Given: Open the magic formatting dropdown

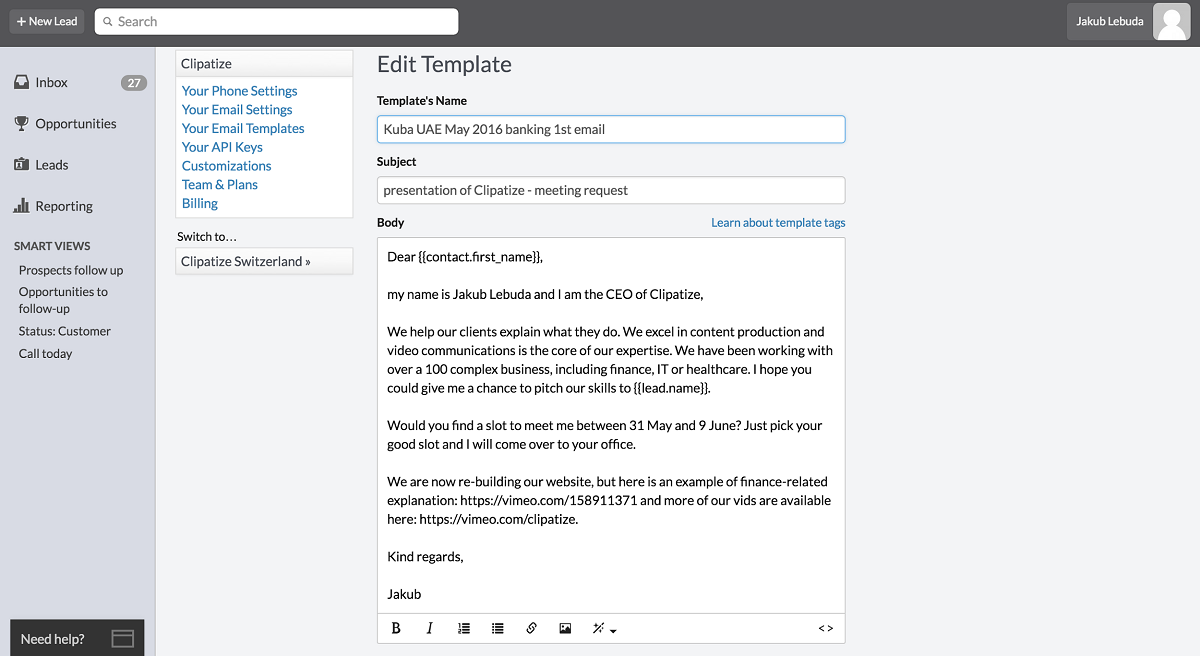Looking at the screenshot, I should click(604, 628).
